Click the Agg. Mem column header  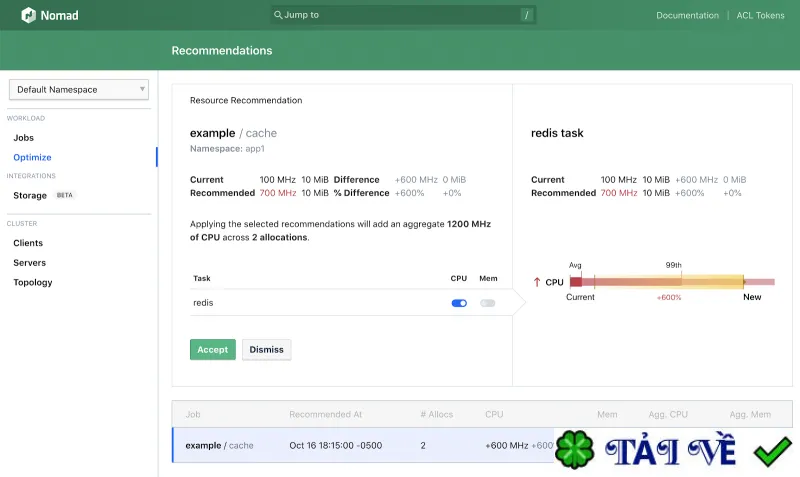pos(750,414)
